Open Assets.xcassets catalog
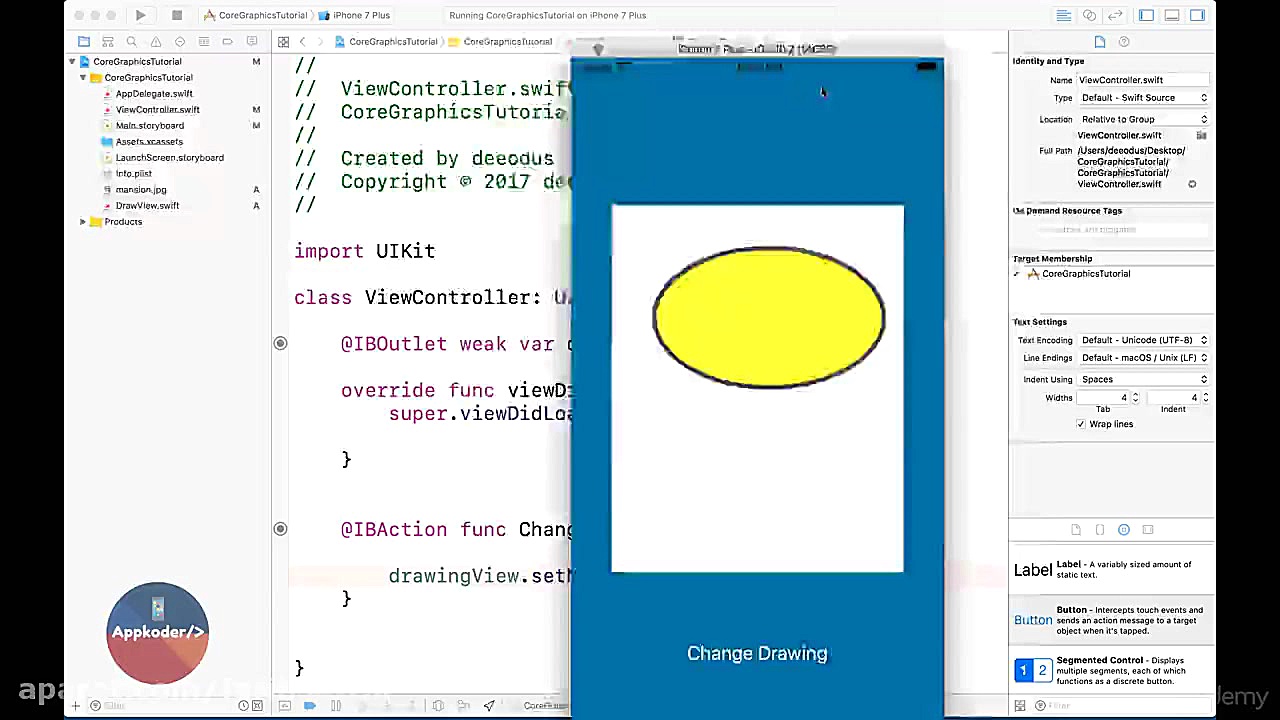Image resolution: width=1280 pixels, height=720 pixels. [x=149, y=141]
